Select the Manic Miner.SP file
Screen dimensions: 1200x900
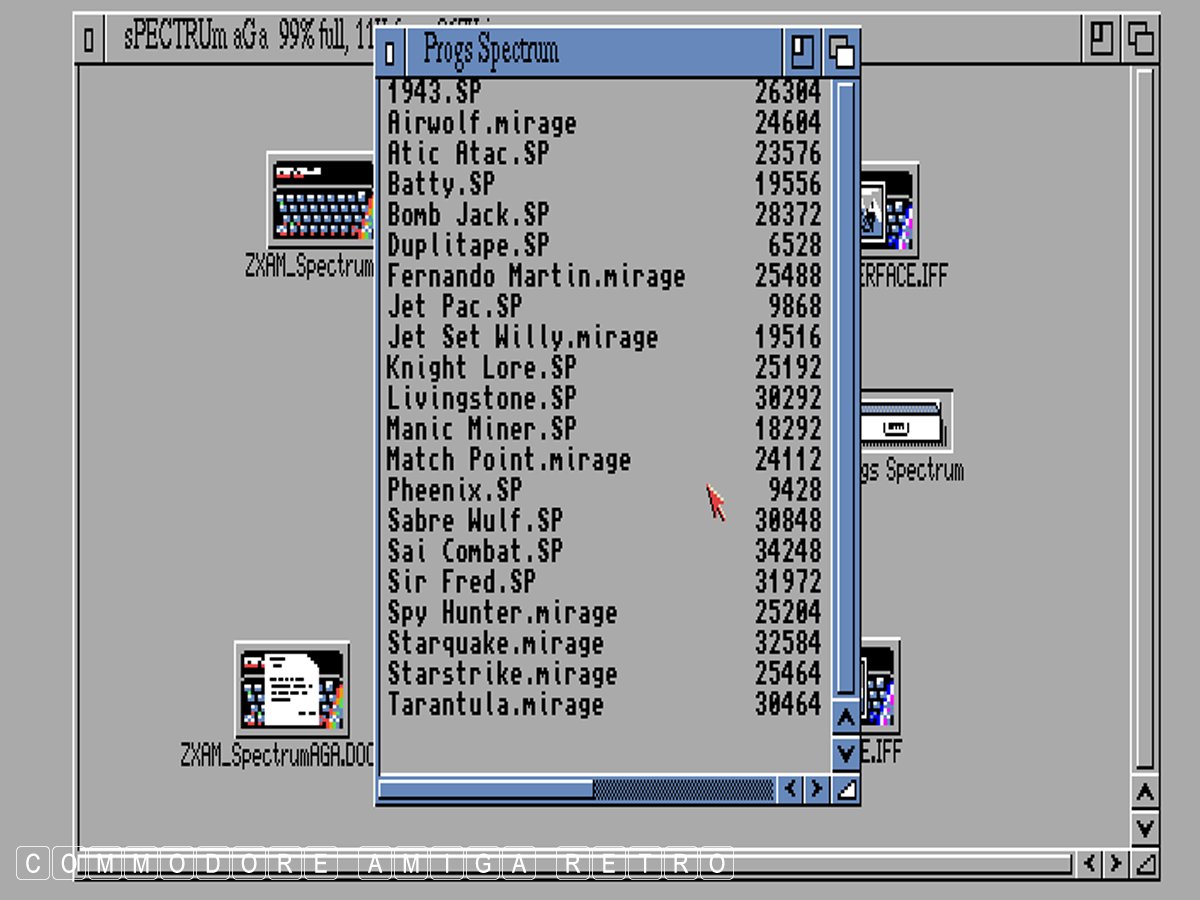(x=481, y=430)
